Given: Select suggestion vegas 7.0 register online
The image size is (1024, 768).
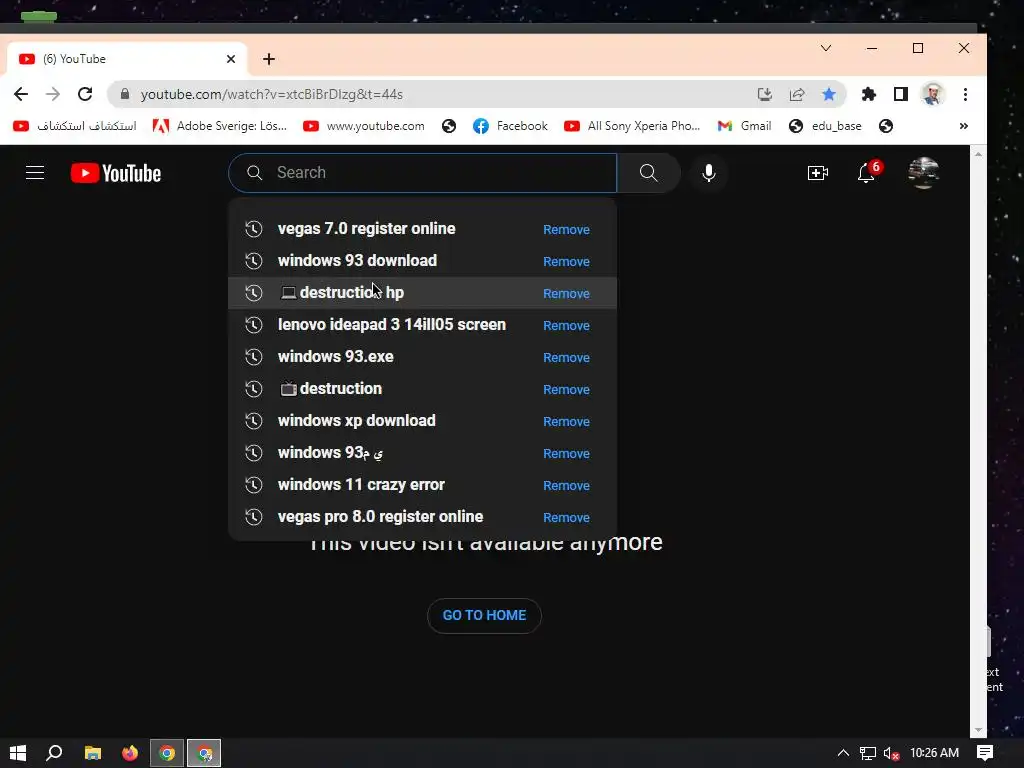Looking at the screenshot, I should [366, 229].
